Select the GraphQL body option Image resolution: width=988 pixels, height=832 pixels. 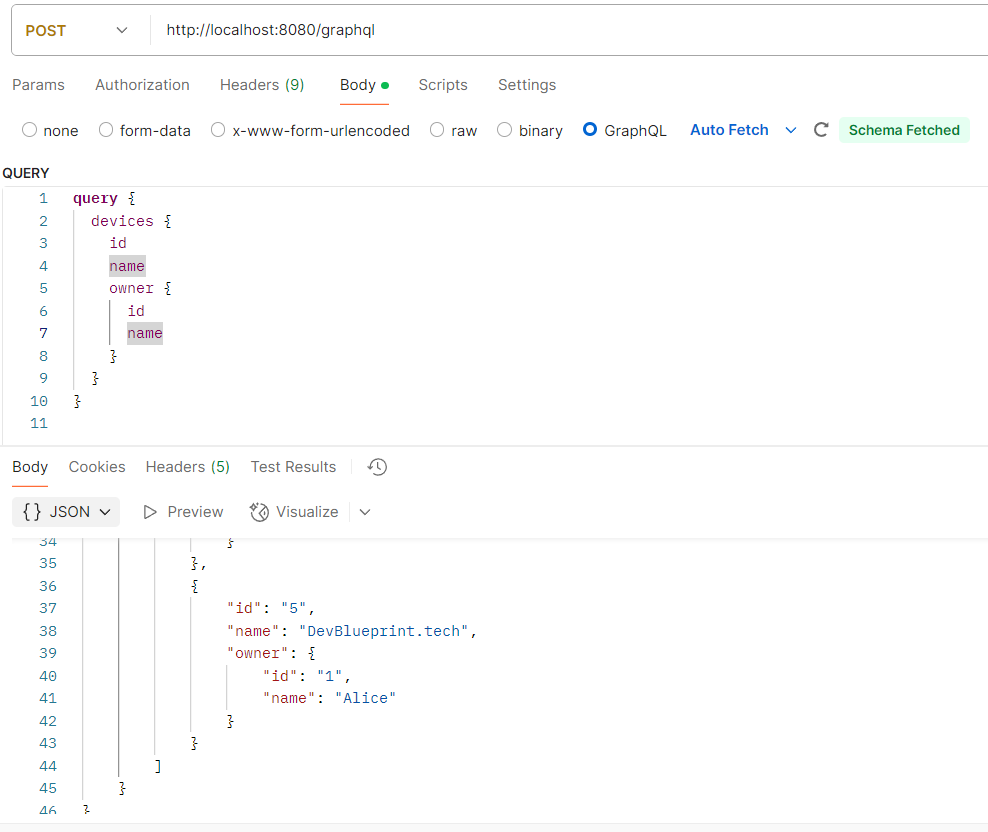(590, 130)
